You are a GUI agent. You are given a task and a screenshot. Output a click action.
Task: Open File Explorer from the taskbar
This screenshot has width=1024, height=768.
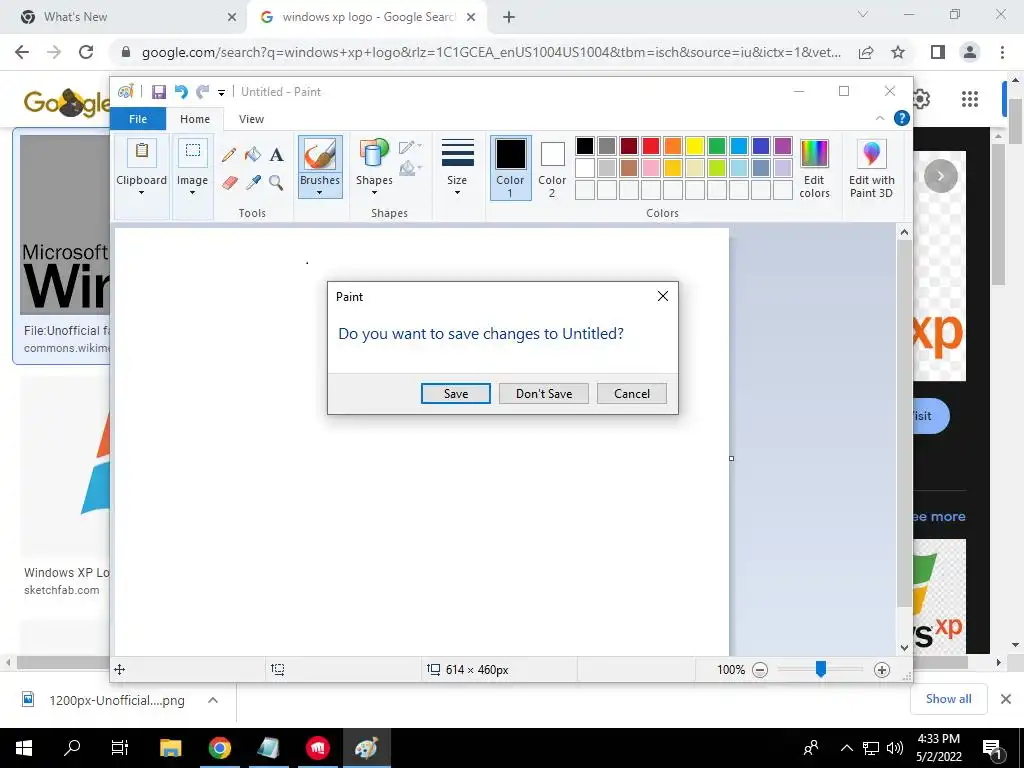coord(170,748)
